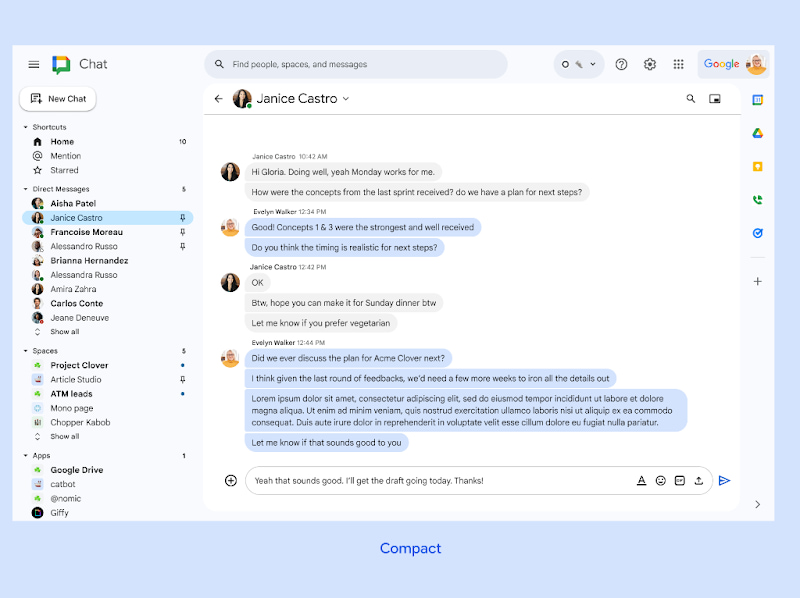Open the emoji picker in message bar

click(x=660, y=480)
